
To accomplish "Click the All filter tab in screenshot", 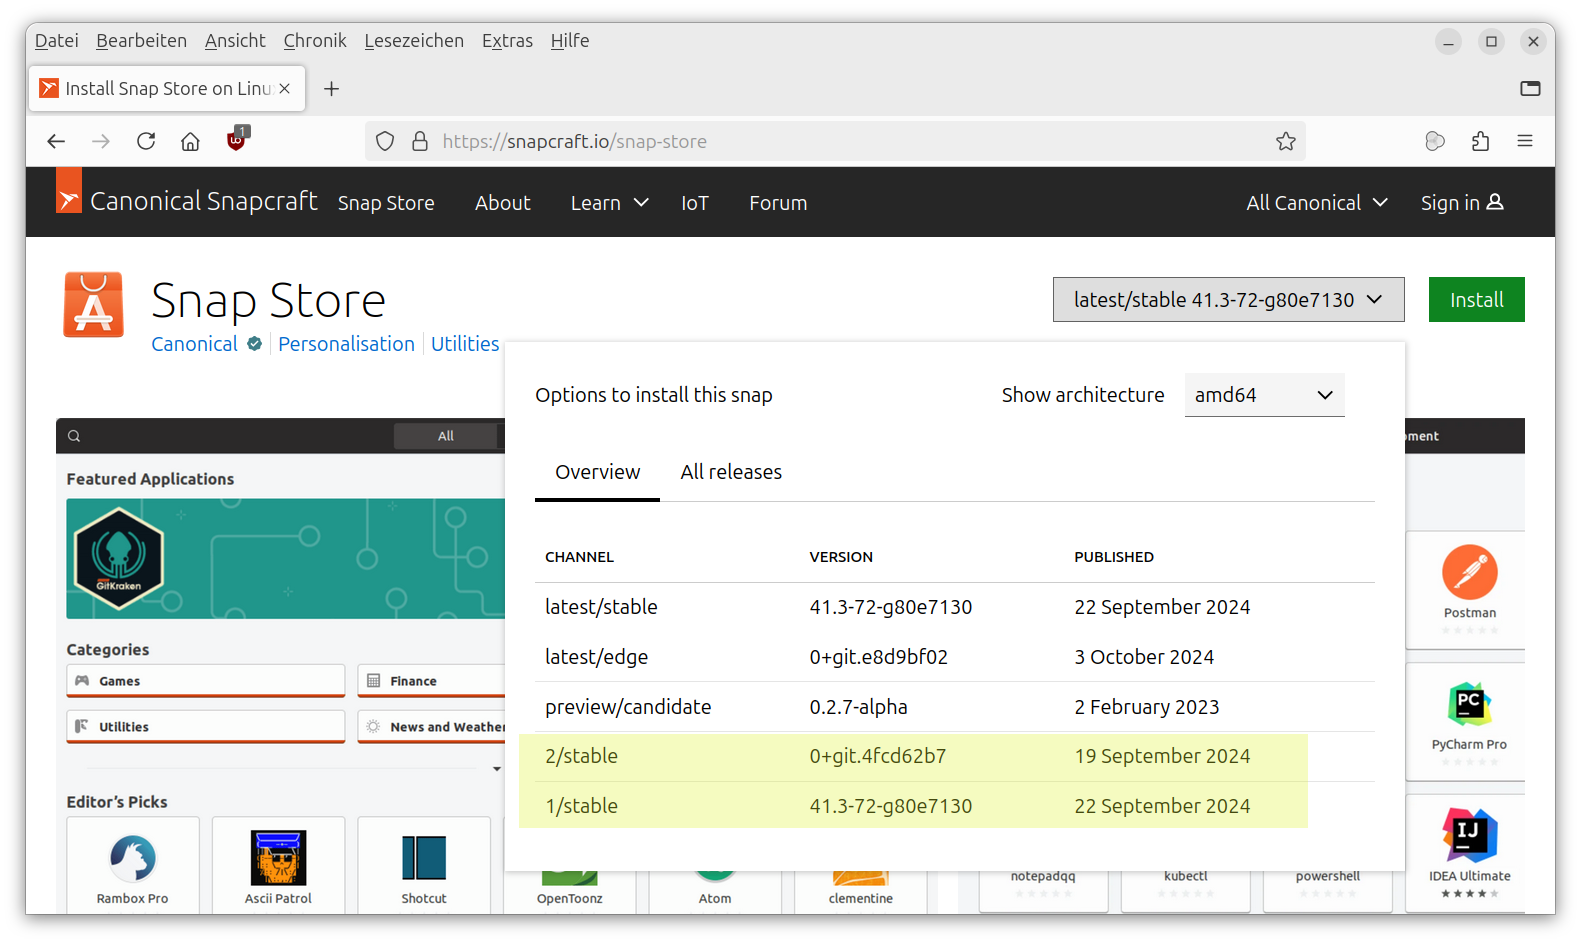I will pos(445,436).
